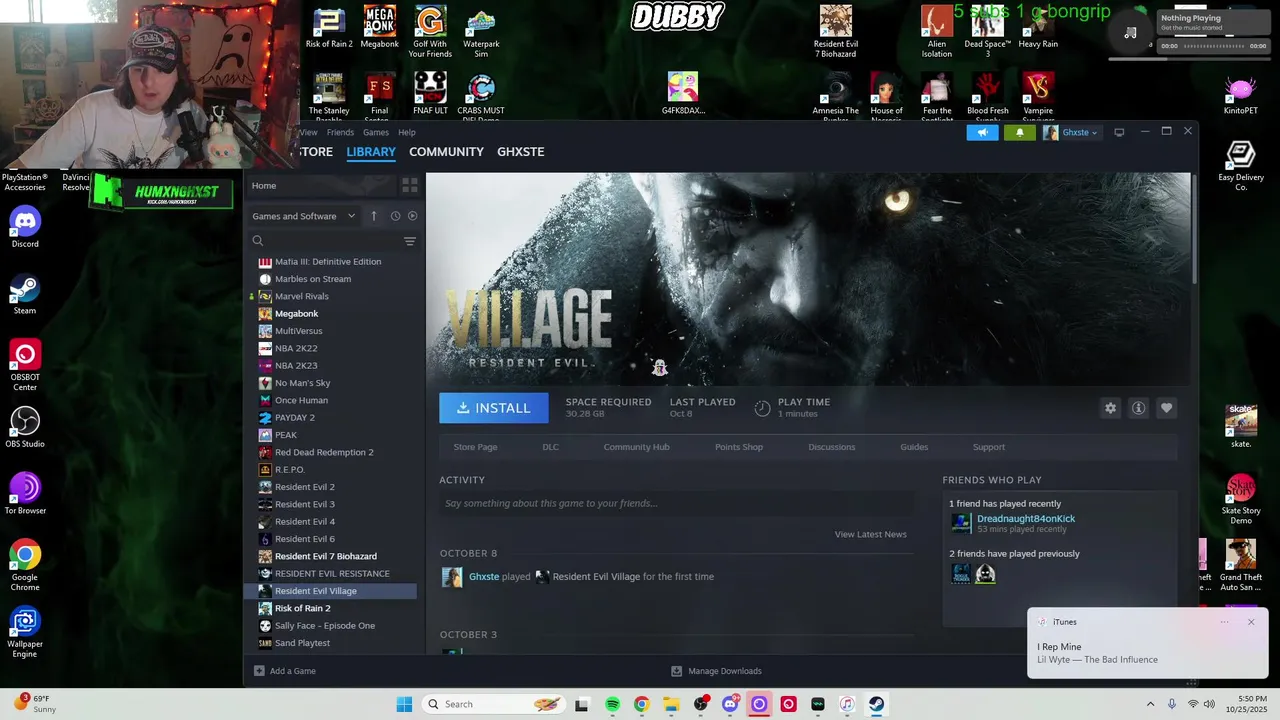Open Steam Friends menu
1280x720 pixels.
click(x=340, y=132)
